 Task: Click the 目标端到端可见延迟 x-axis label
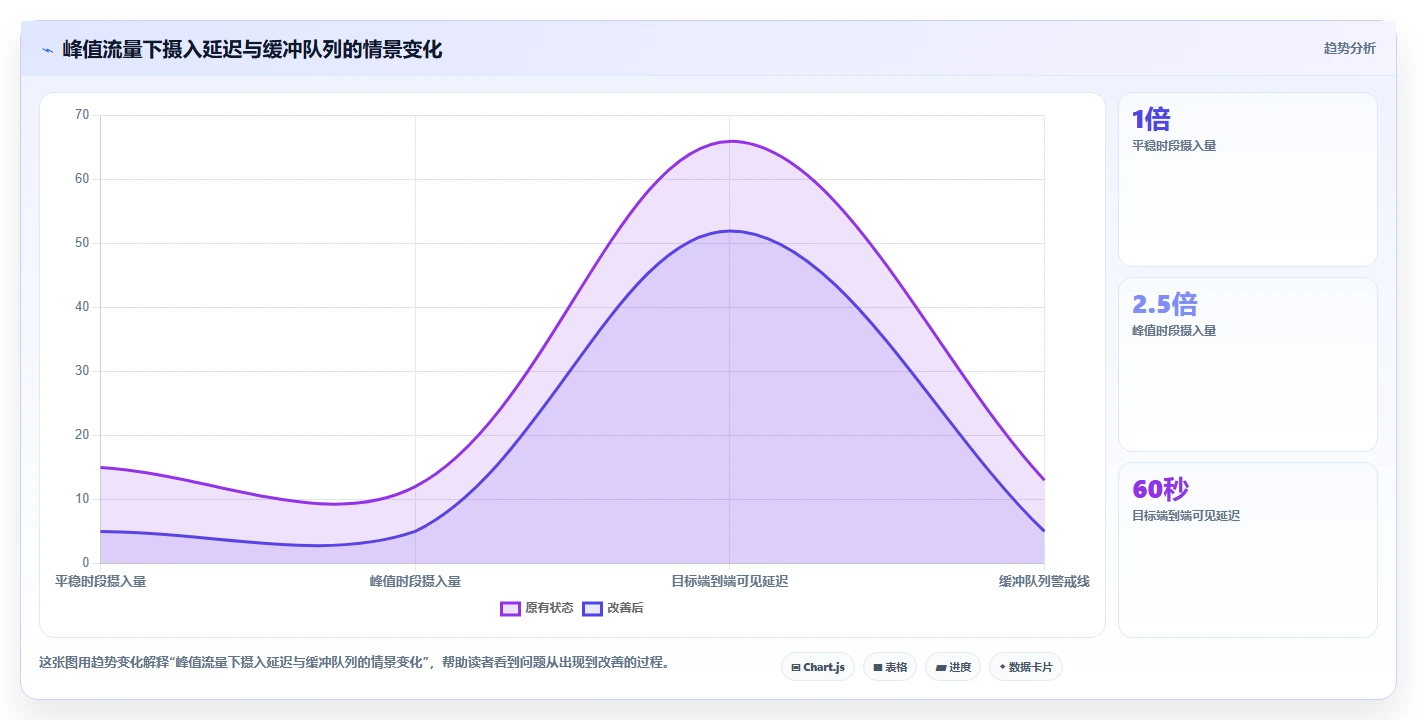[729, 581]
